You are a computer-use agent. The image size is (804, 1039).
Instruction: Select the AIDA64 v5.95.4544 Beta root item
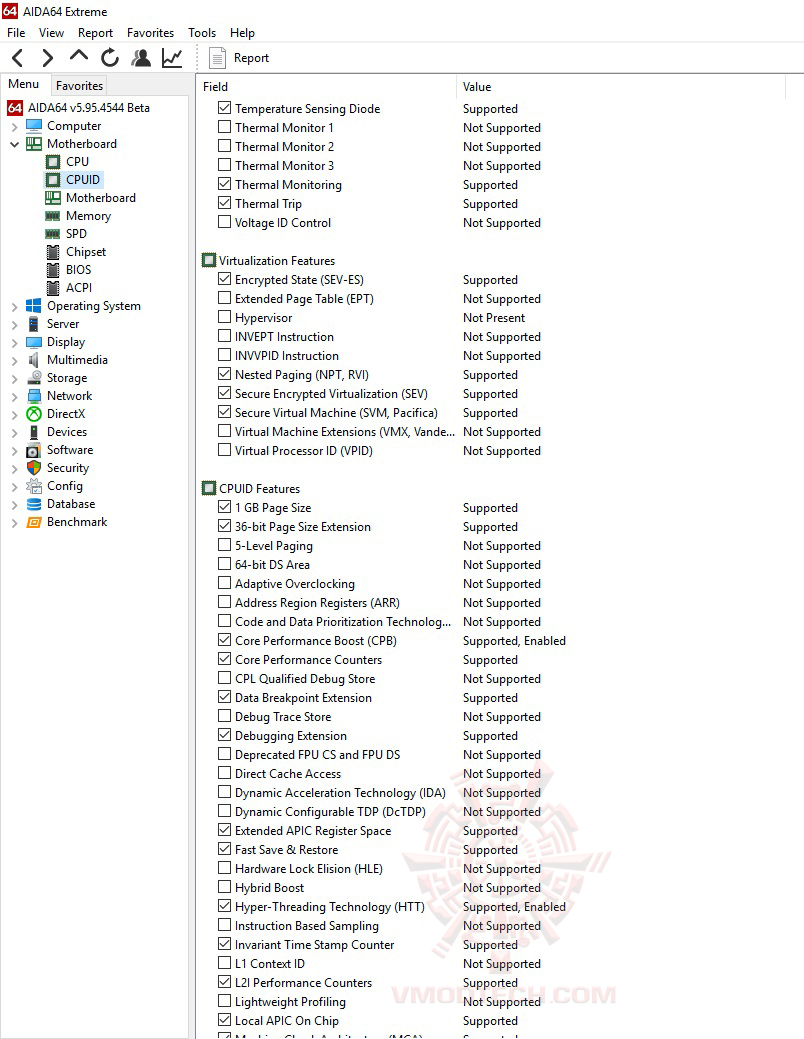click(x=88, y=108)
